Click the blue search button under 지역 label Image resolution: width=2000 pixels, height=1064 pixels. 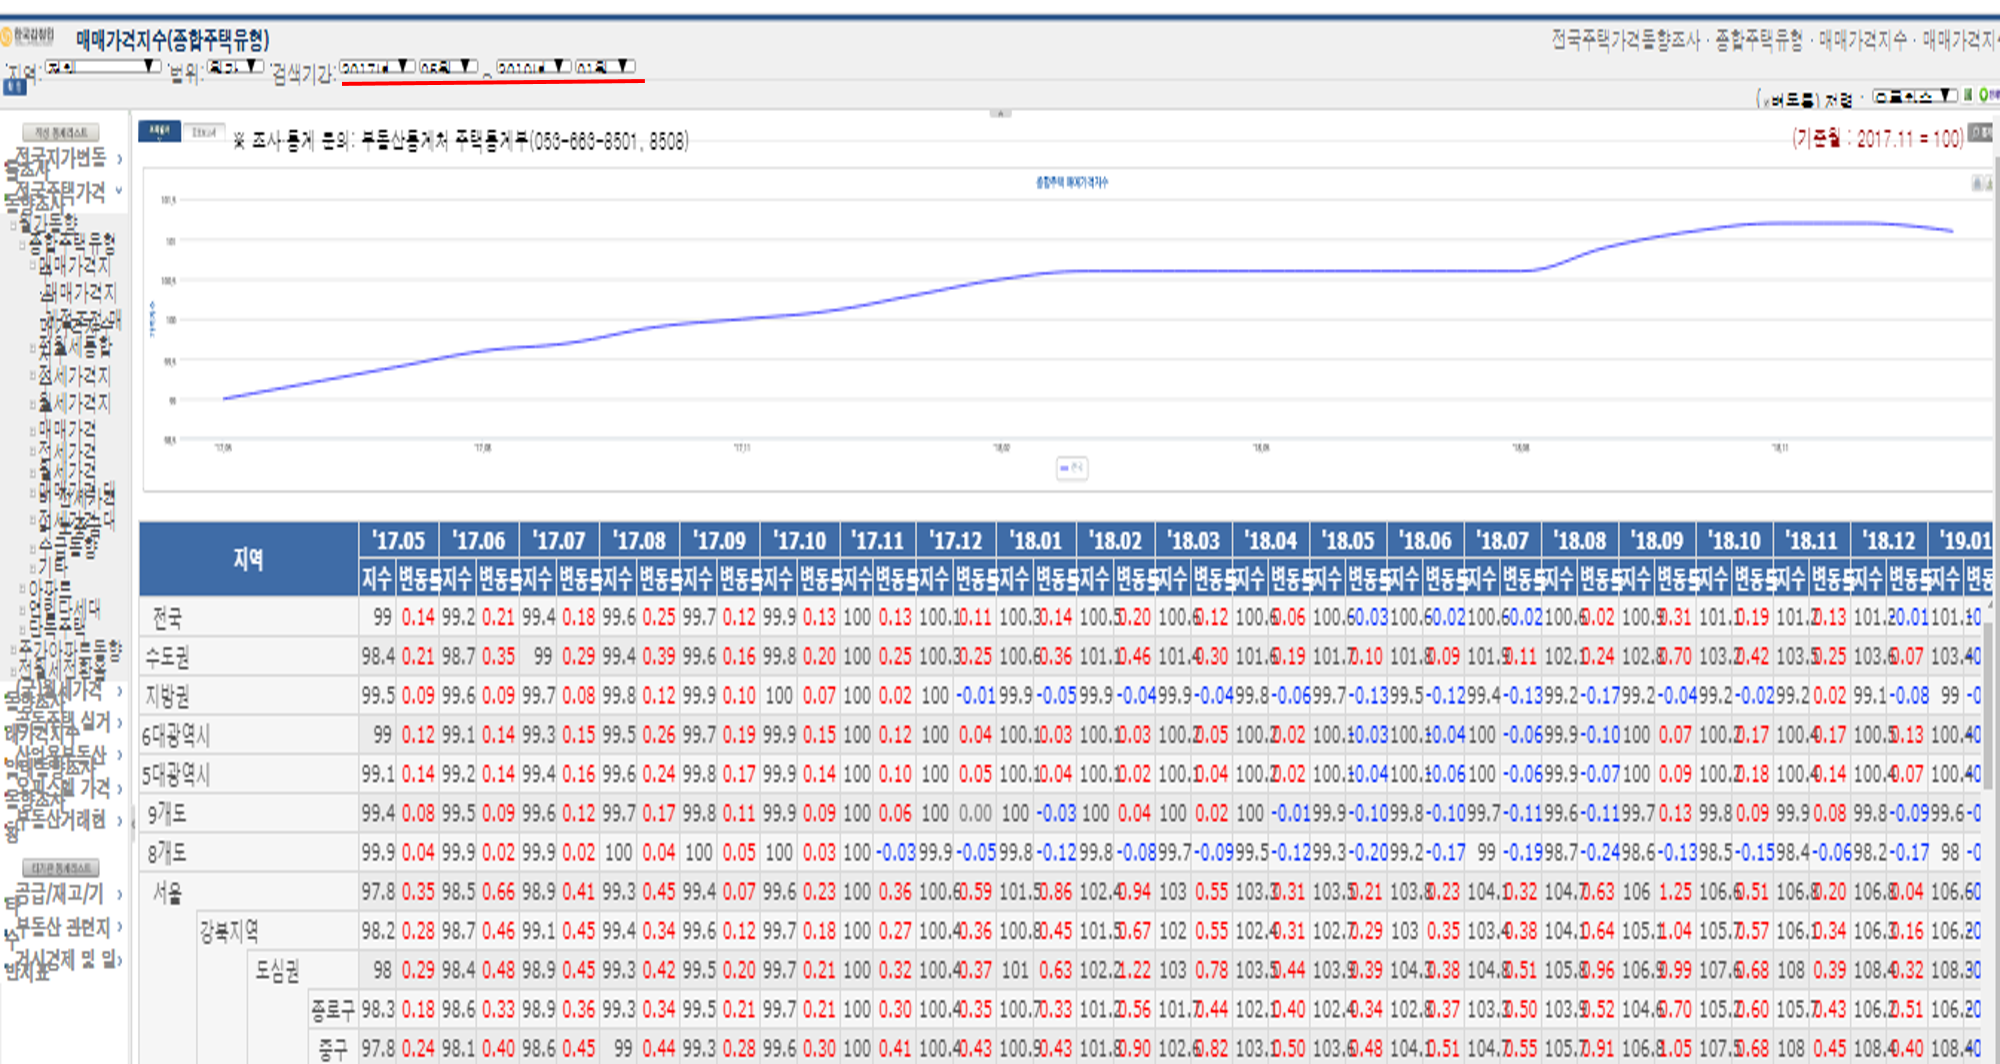pyautogui.click(x=14, y=89)
